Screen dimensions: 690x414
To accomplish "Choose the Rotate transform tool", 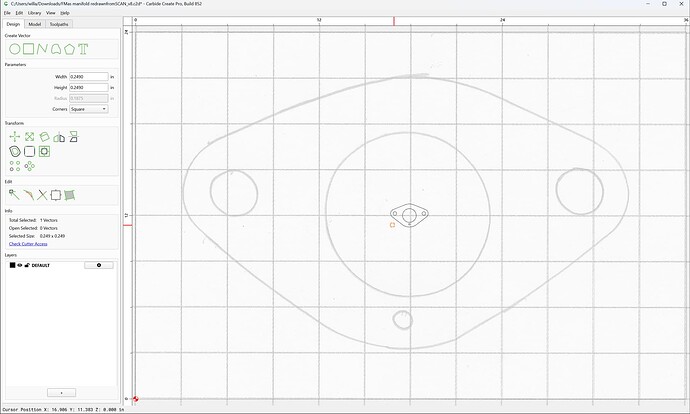I will [44, 137].
